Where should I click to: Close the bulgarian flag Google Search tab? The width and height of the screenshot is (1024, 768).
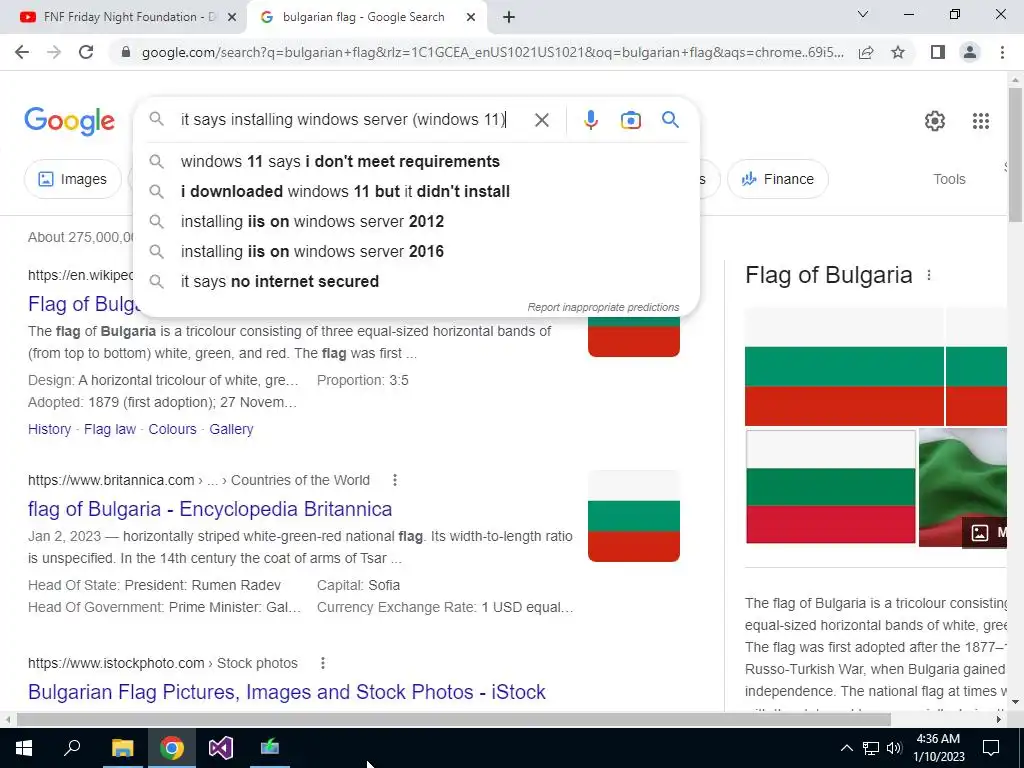(470, 18)
